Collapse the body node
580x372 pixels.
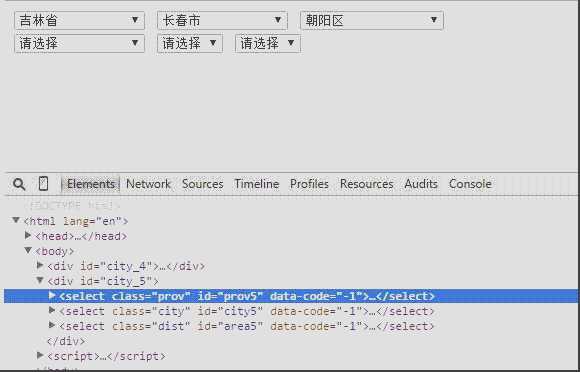[28, 251]
